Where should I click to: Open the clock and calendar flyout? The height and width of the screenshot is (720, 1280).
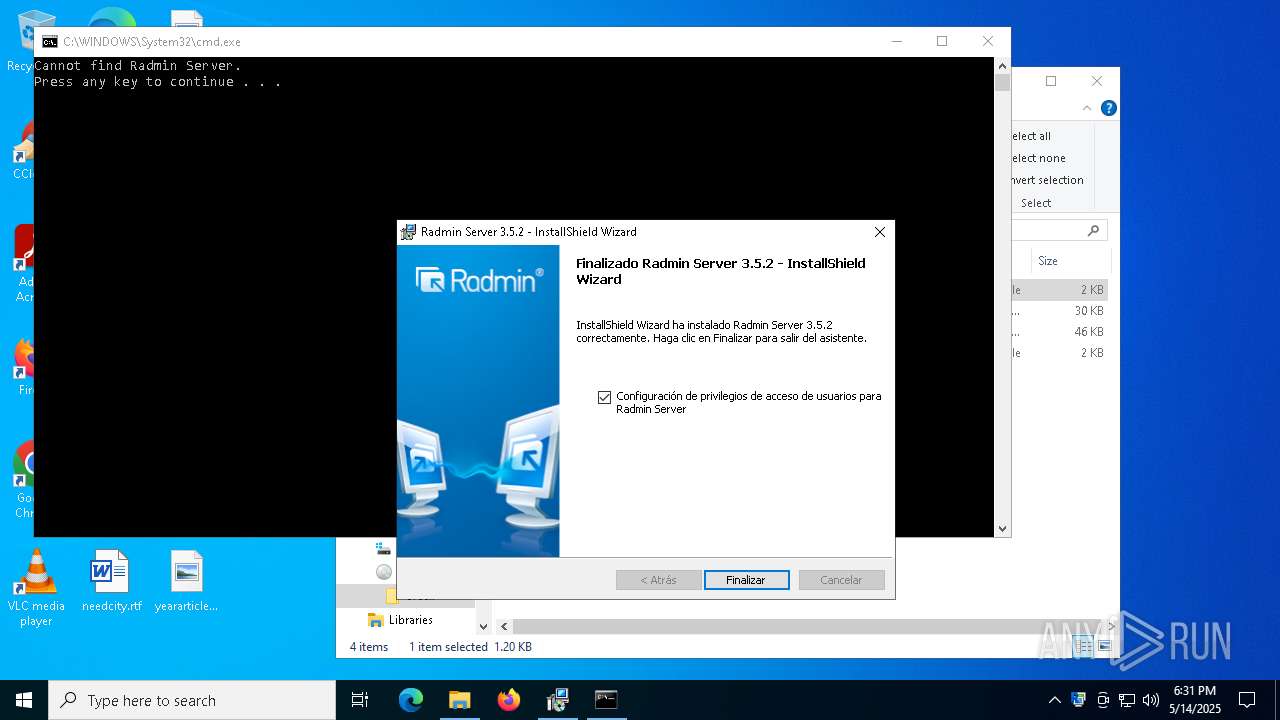1195,700
